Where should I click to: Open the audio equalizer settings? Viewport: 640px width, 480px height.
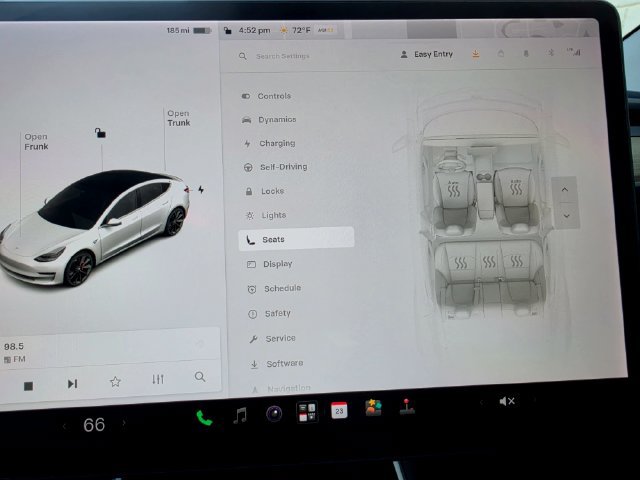click(x=158, y=379)
